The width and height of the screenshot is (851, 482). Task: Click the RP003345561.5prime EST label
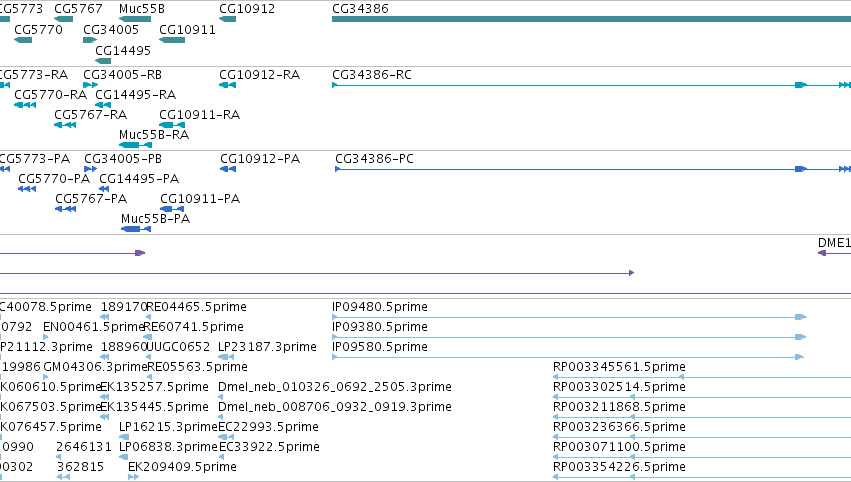tap(619, 366)
